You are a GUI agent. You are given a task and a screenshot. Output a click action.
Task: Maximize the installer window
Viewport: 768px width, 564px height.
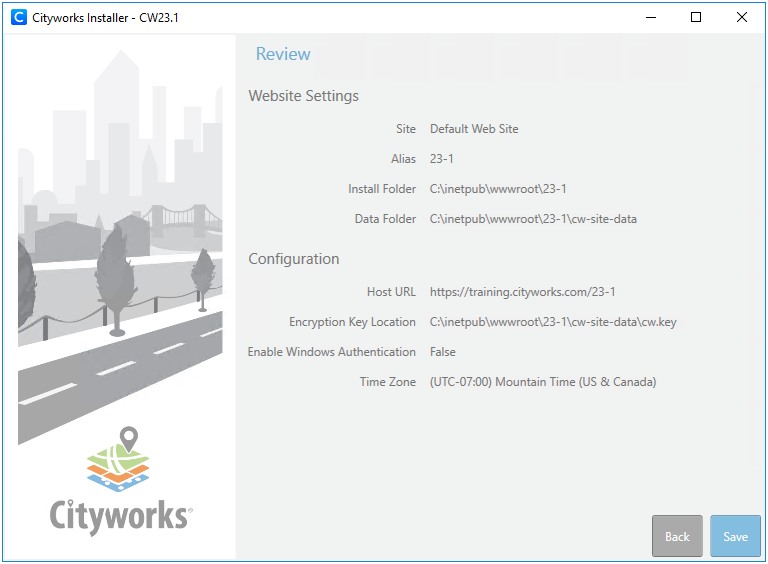696,17
